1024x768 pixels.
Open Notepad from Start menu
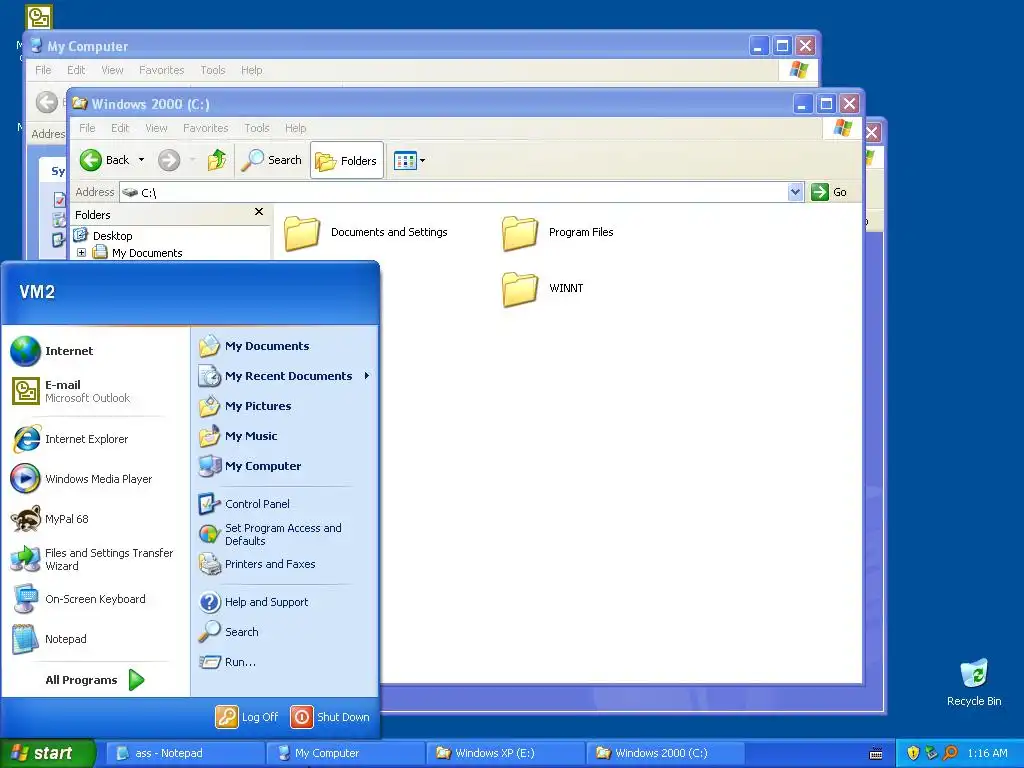tap(49, 639)
